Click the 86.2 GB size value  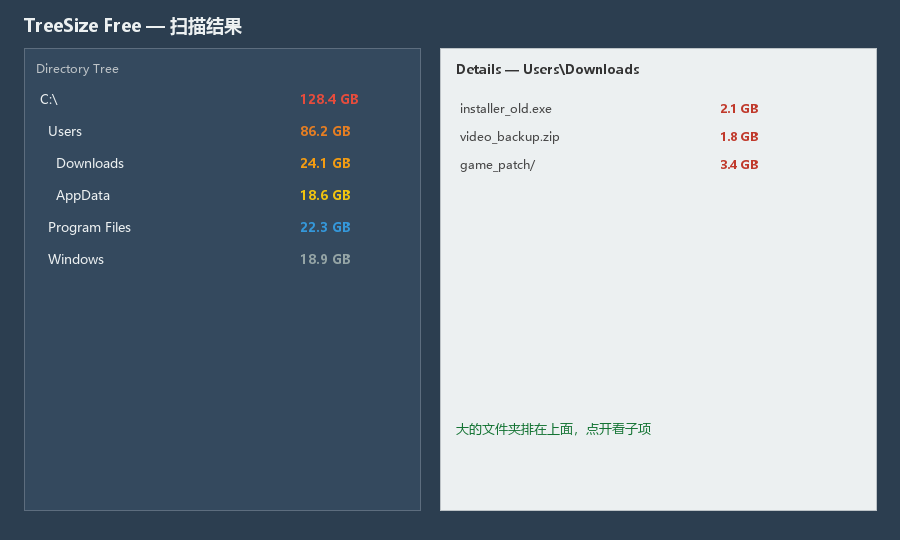[325, 131]
